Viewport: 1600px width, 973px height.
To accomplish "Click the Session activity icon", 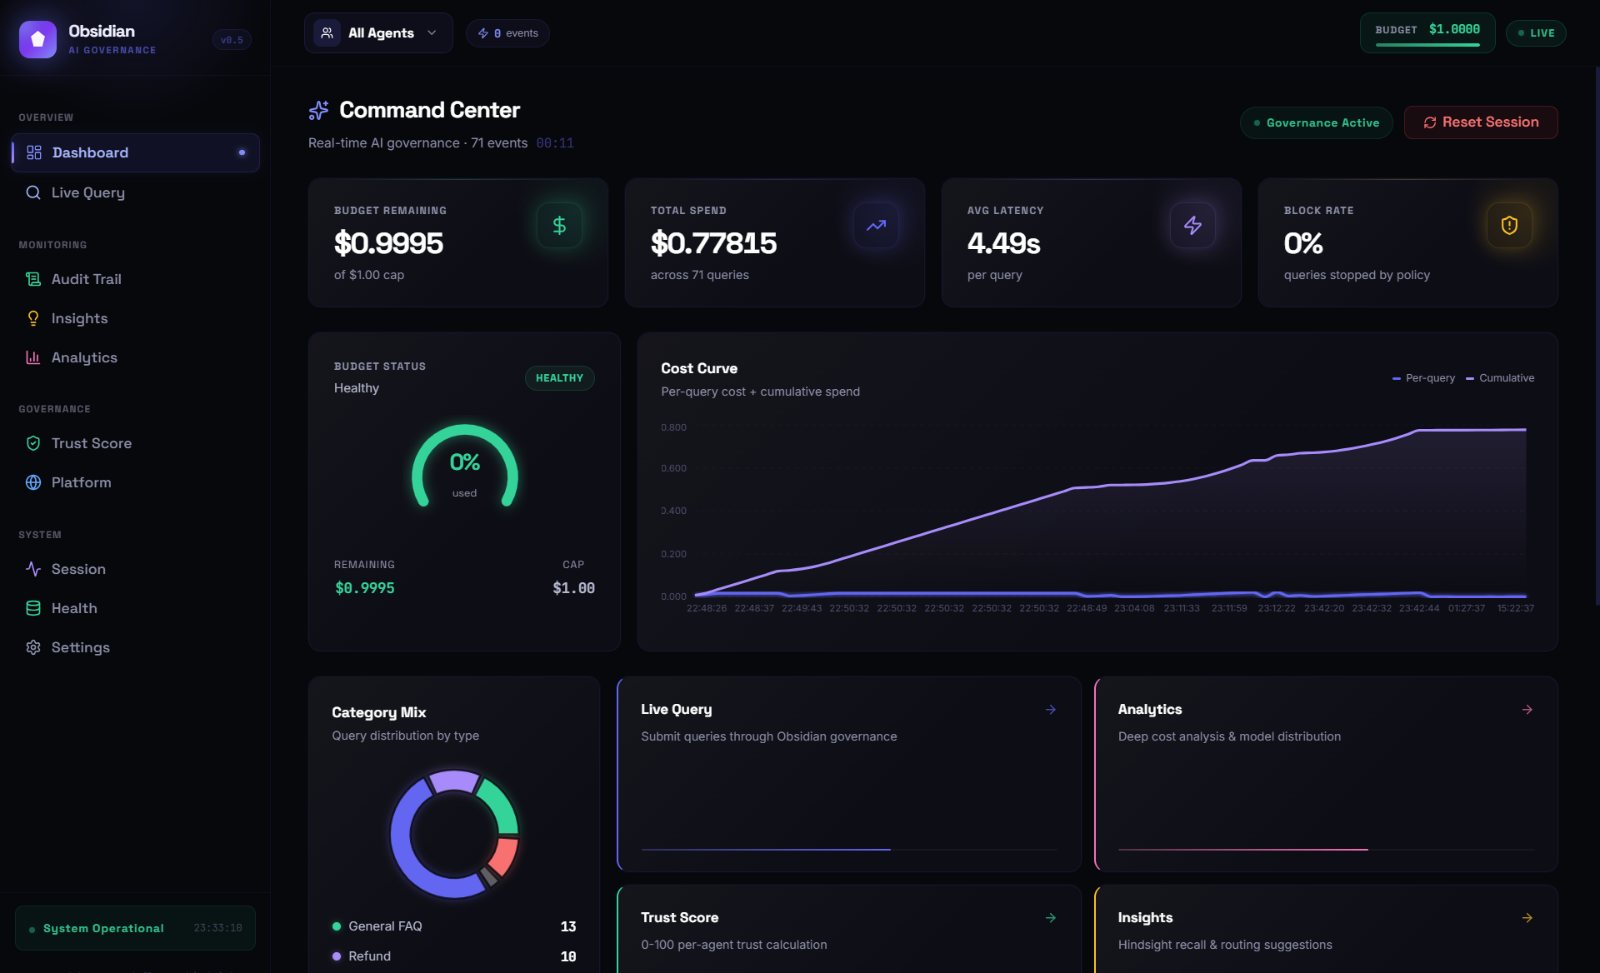I will (x=33, y=569).
